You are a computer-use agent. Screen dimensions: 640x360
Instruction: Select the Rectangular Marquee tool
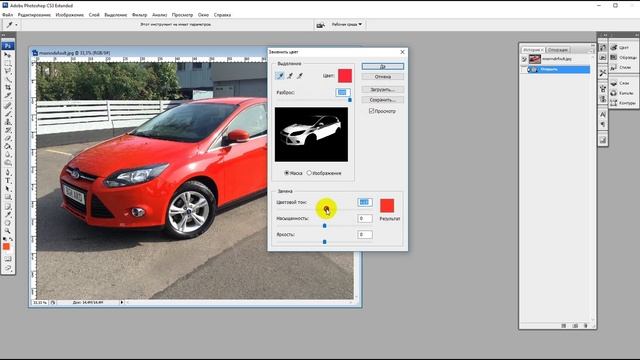[8, 63]
